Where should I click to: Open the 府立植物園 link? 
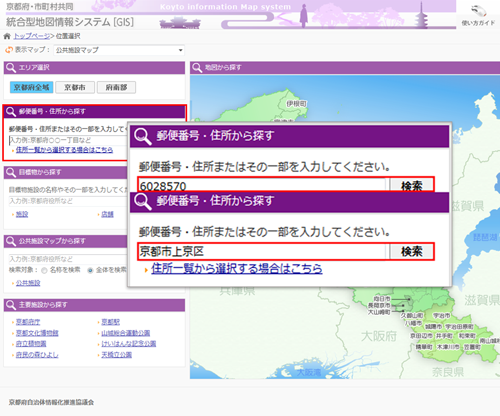coord(31,344)
